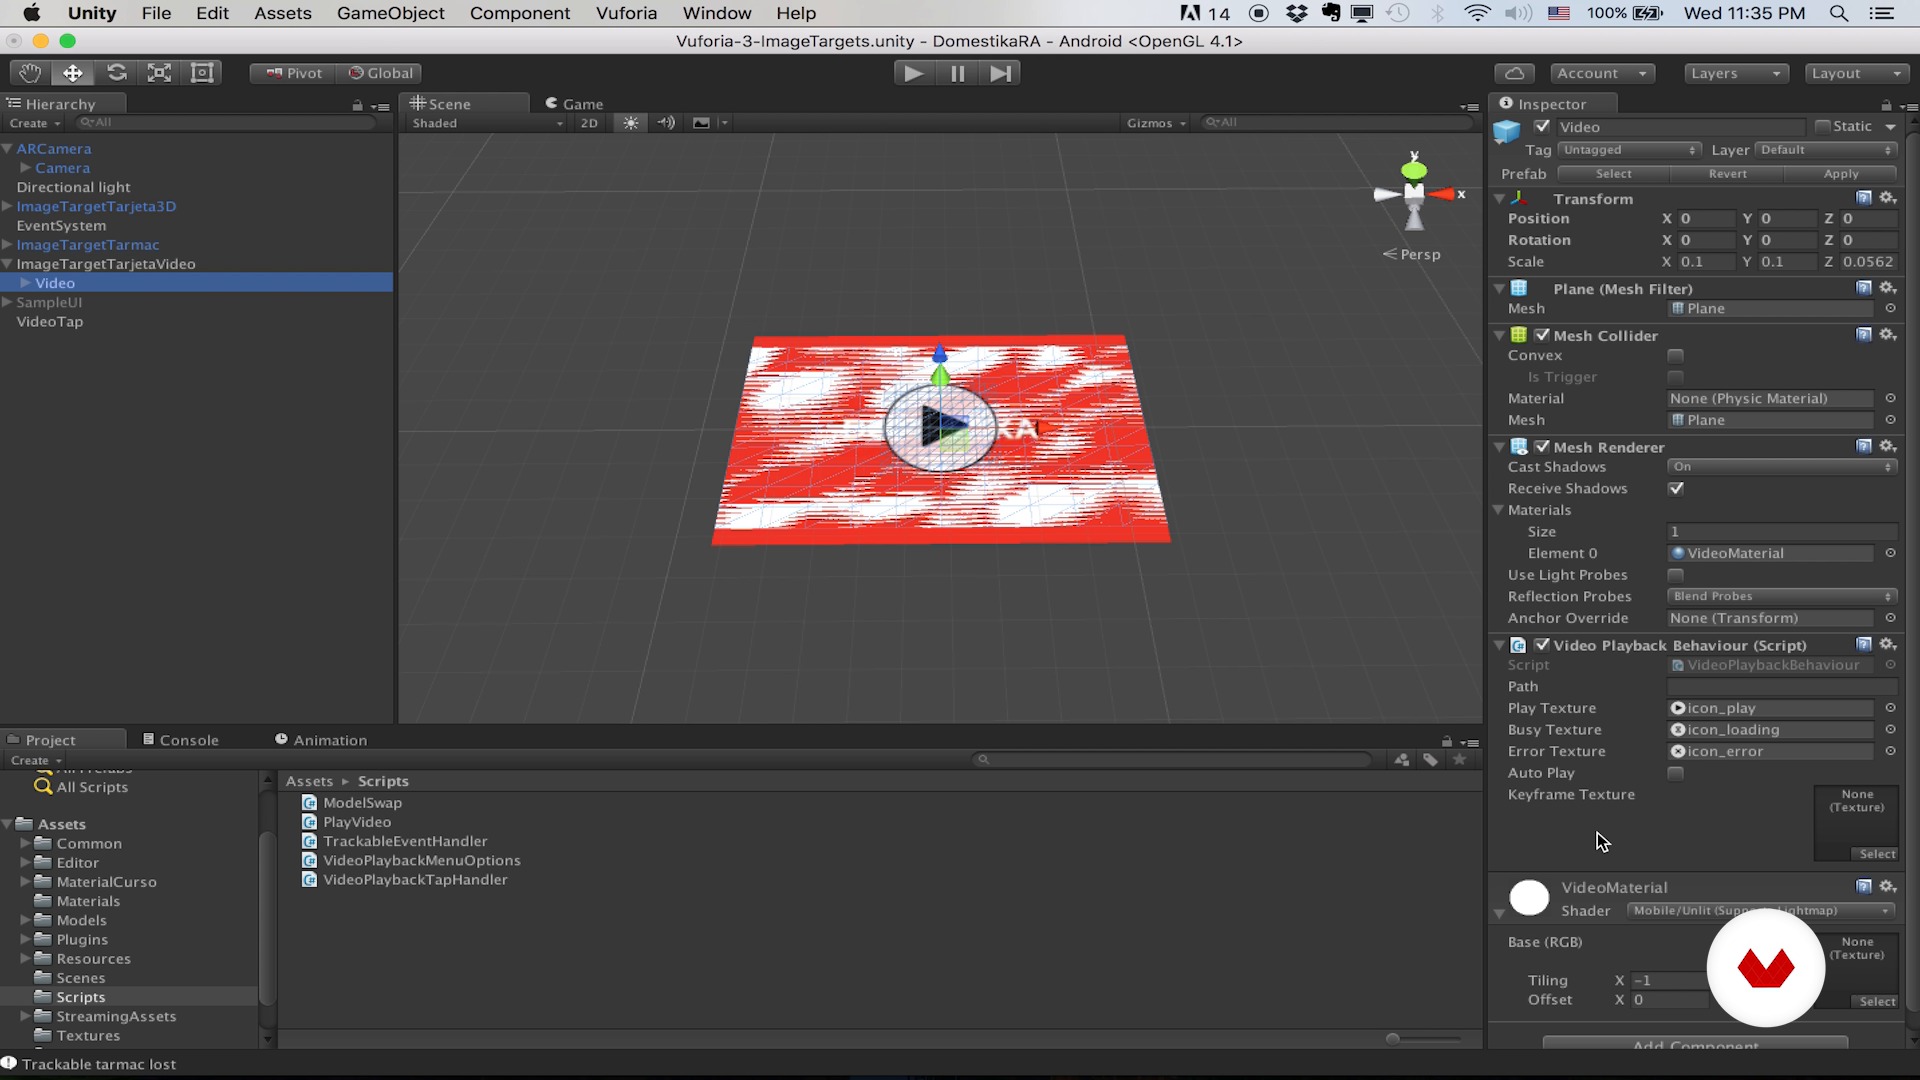1920x1080 pixels.
Task: Uncheck Receive Shadows
Action: pyautogui.click(x=1676, y=489)
